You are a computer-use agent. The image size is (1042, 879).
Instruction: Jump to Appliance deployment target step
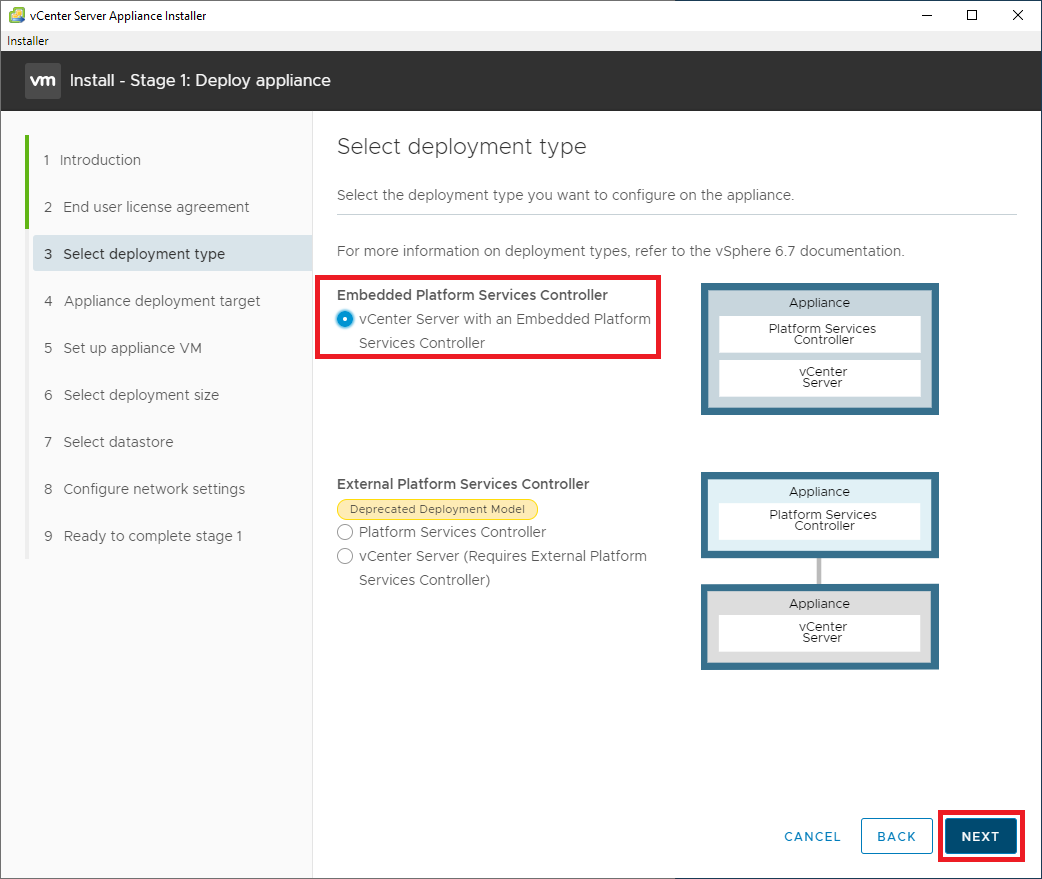[161, 301]
